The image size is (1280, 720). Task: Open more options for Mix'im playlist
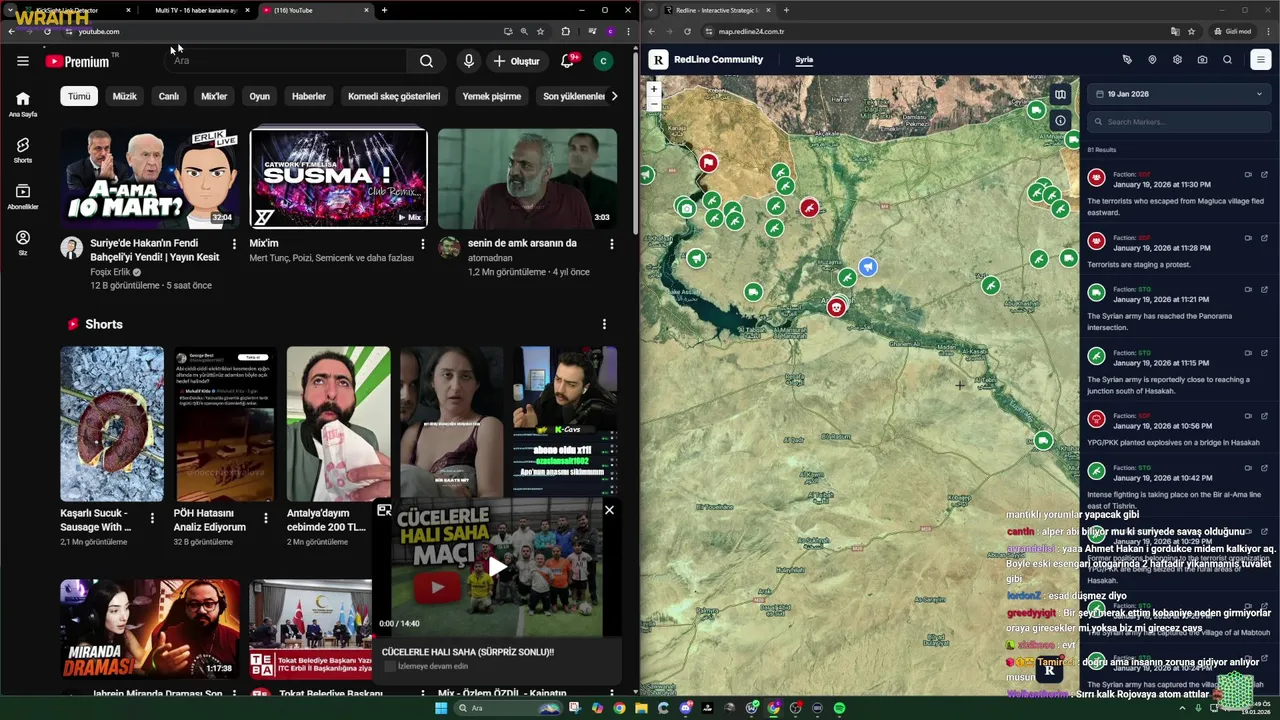(x=423, y=244)
